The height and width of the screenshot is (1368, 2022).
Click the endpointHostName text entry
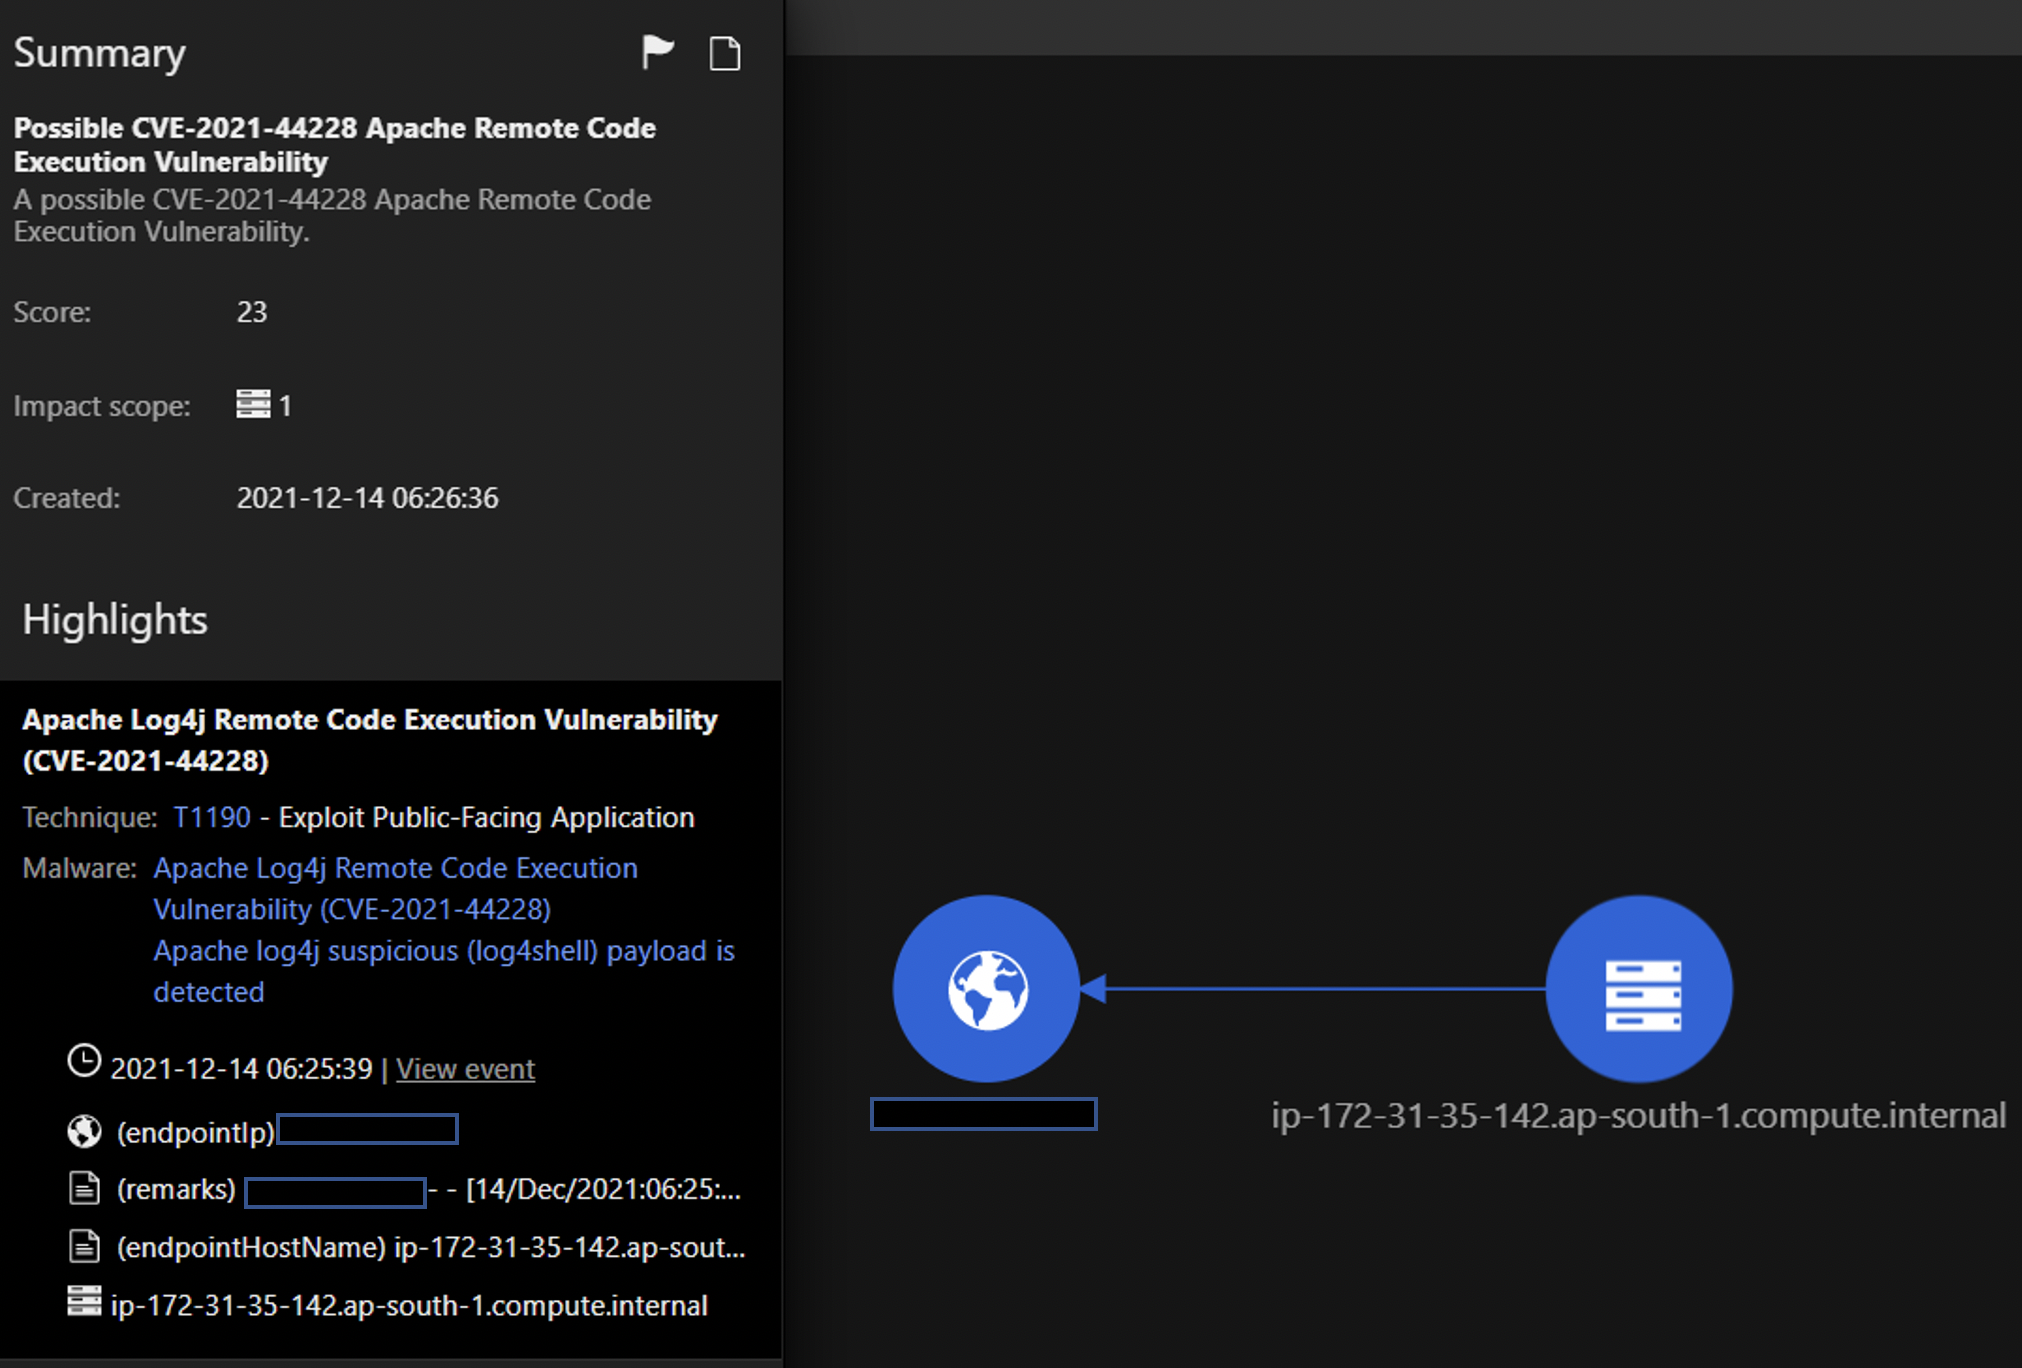click(x=430, y=1247)
